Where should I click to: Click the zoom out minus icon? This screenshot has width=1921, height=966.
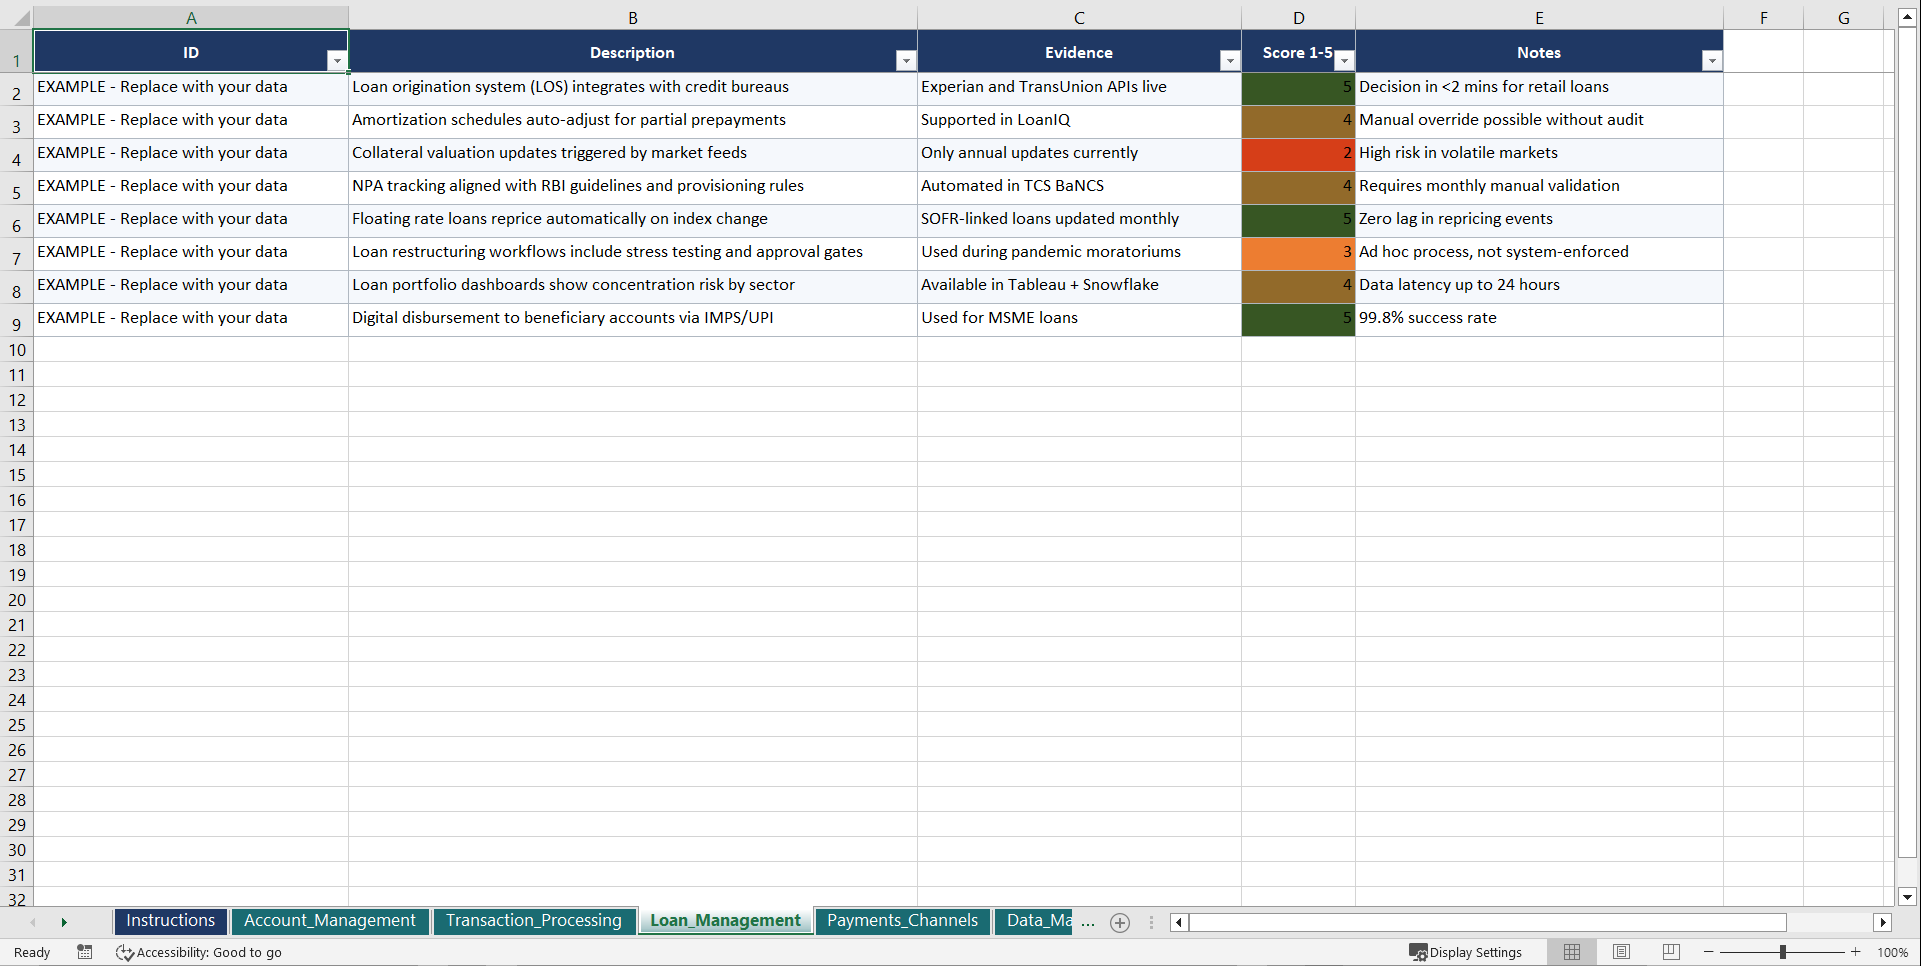pos(1708,952)
